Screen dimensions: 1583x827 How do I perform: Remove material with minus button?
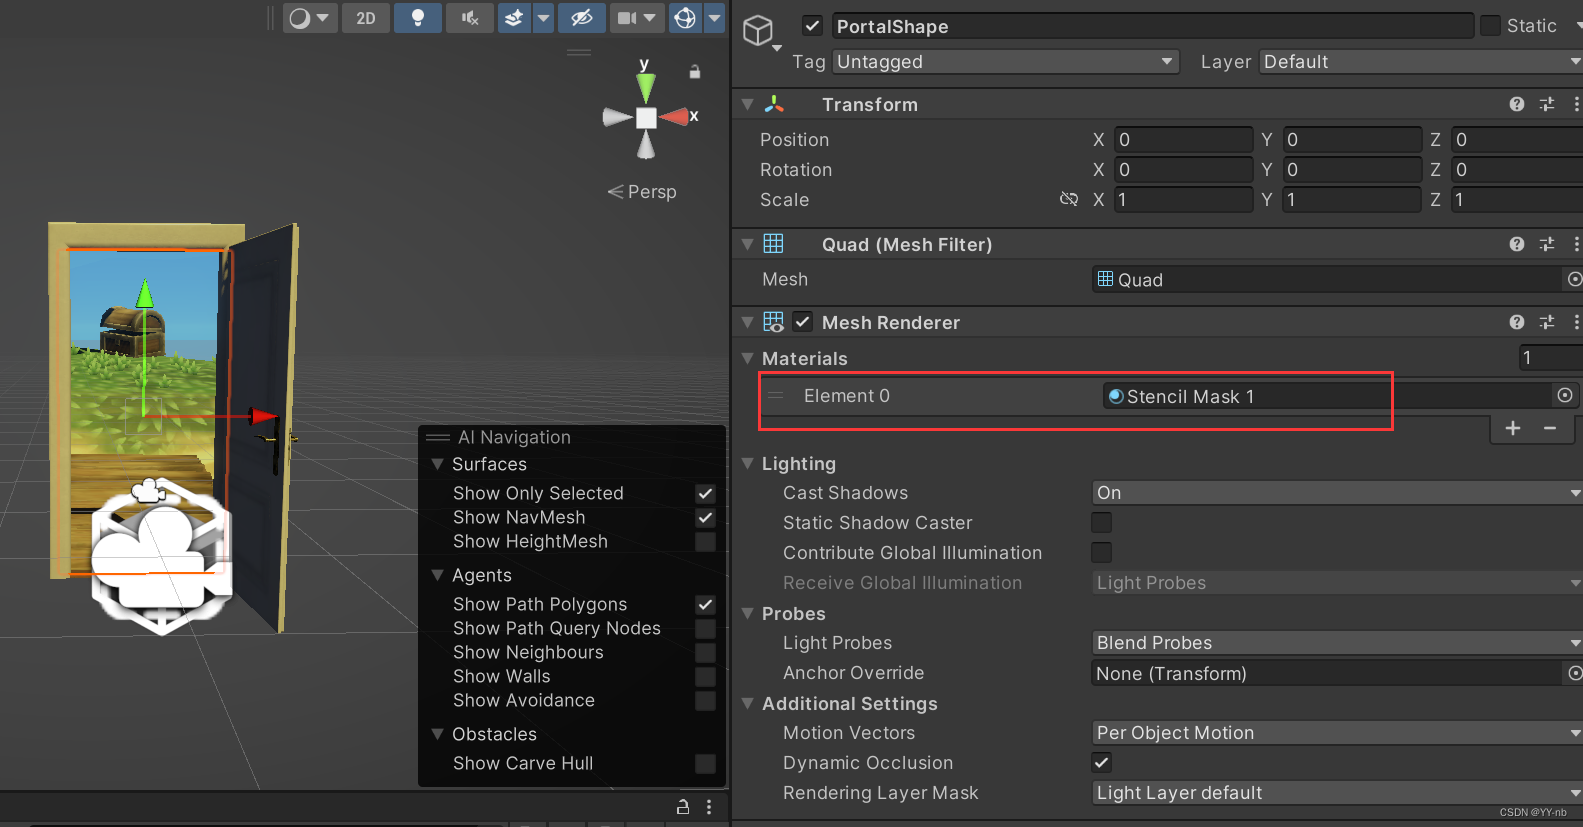[x=1550, y=428]
